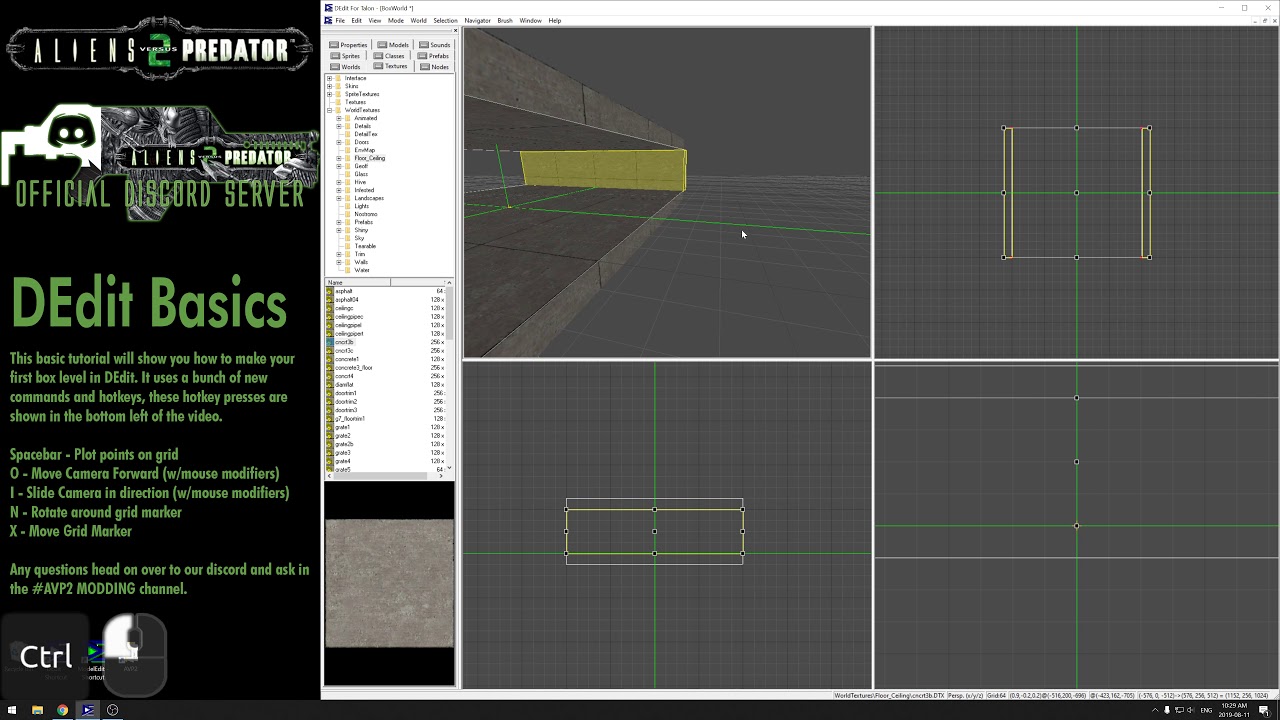
Task: Expand the SpriteTextures folder node
Action: 329,94
